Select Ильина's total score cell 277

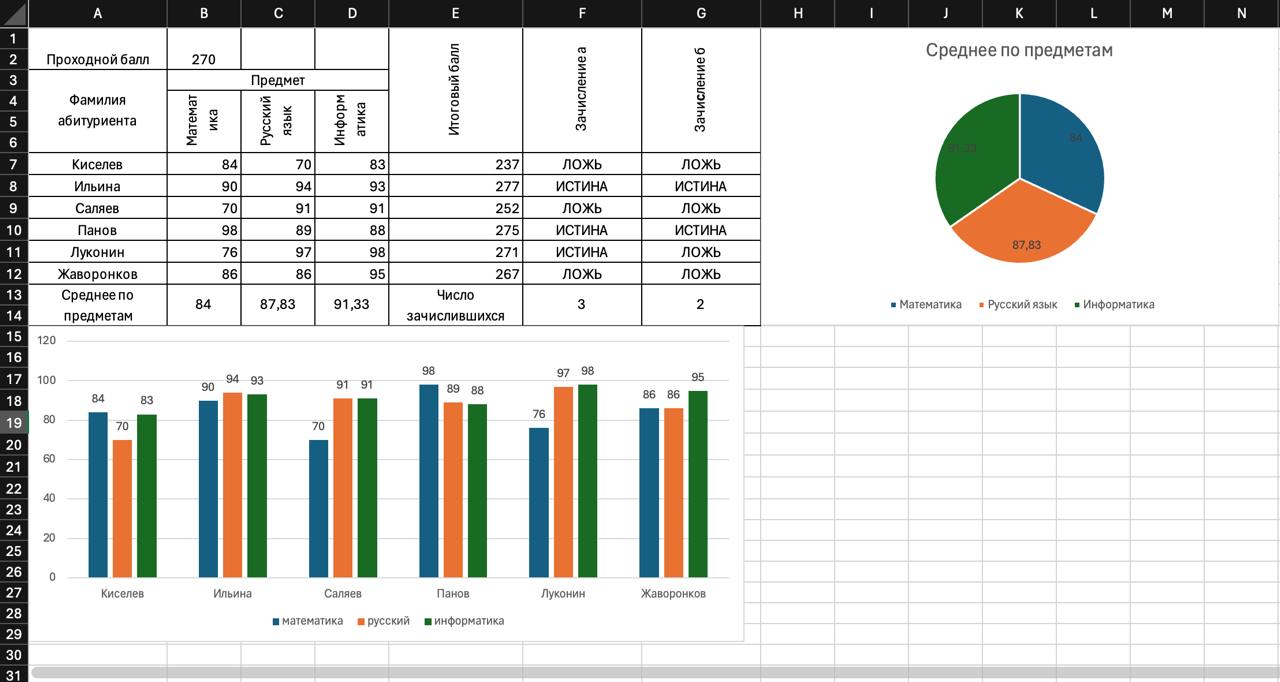point(455,186)
